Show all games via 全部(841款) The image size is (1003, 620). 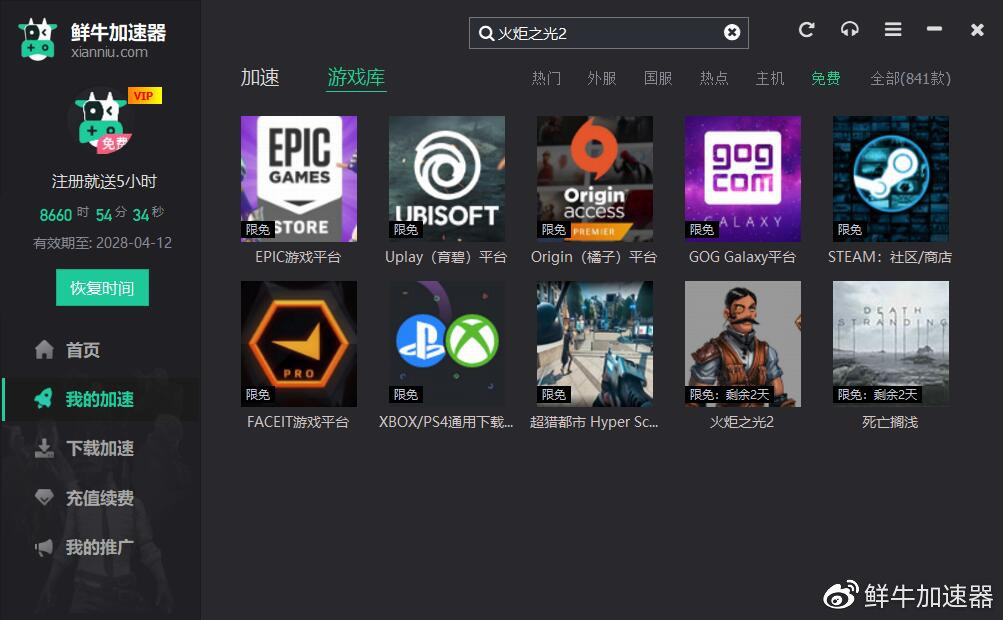pos(910,78)
